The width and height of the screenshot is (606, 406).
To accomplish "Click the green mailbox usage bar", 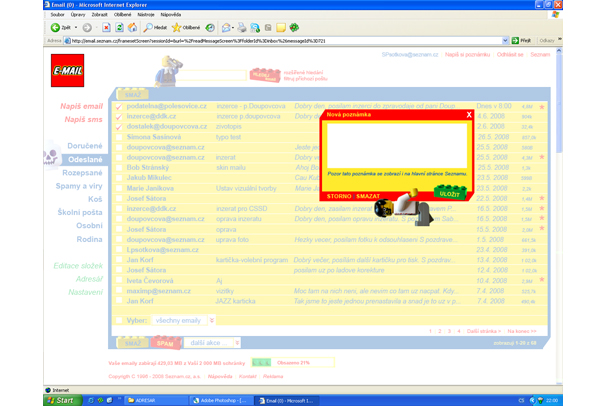I will click(x=261, y=363).
